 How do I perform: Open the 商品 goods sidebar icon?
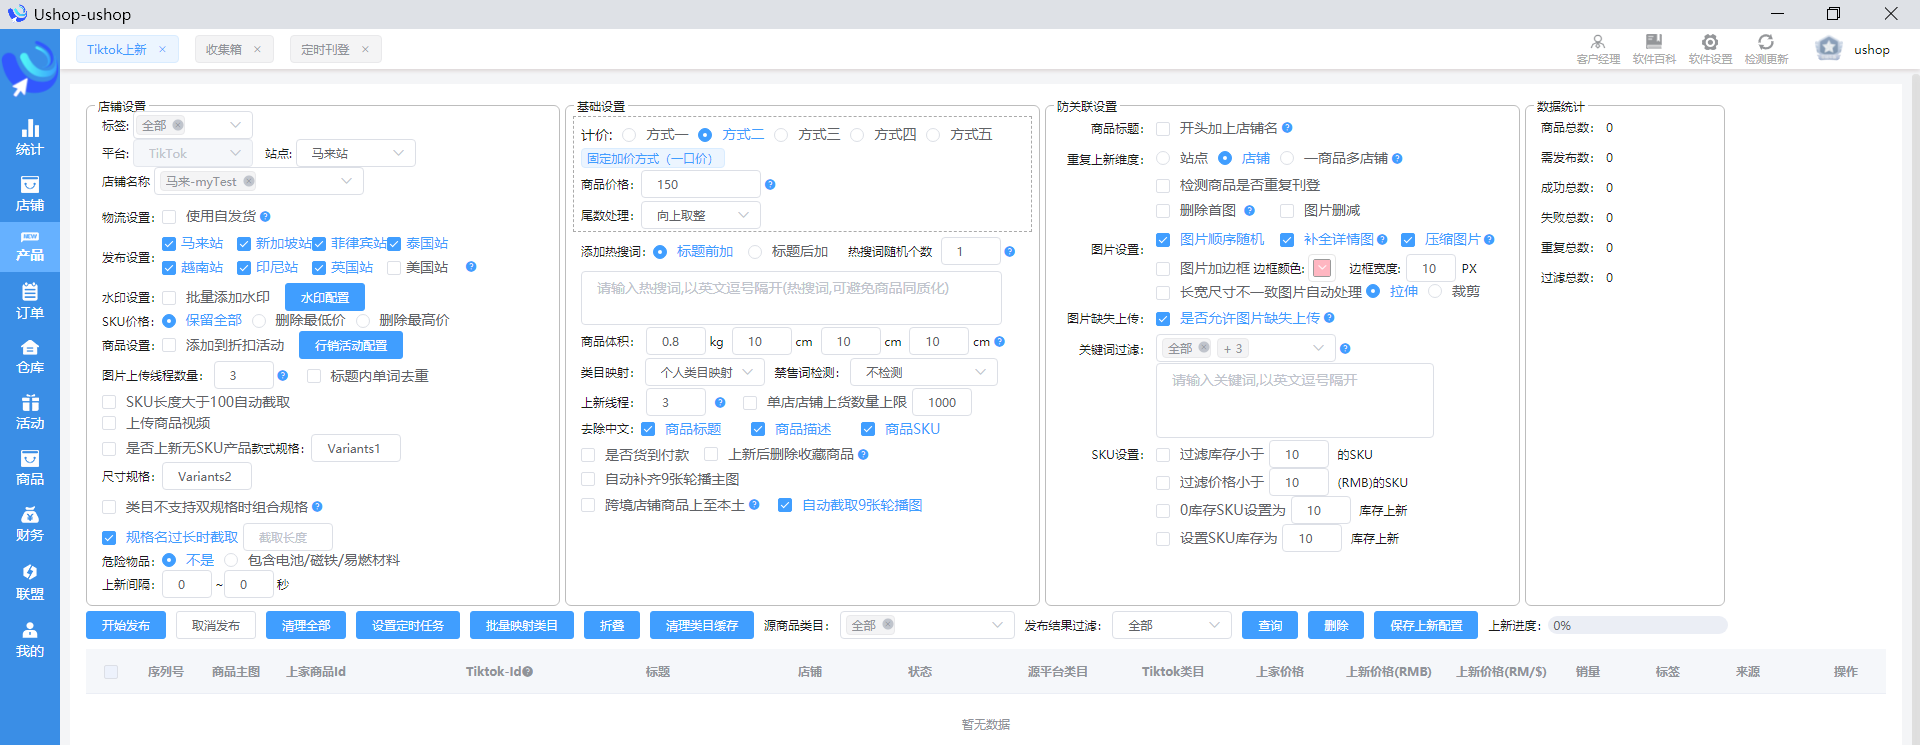click(30, 468)
